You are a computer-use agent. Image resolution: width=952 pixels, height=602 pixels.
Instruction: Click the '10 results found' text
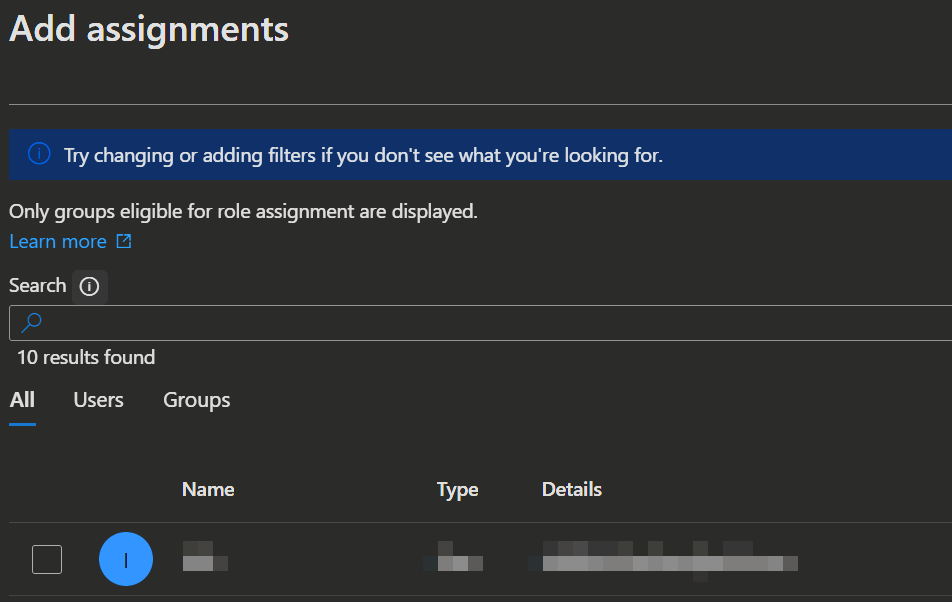pos(86,357)
